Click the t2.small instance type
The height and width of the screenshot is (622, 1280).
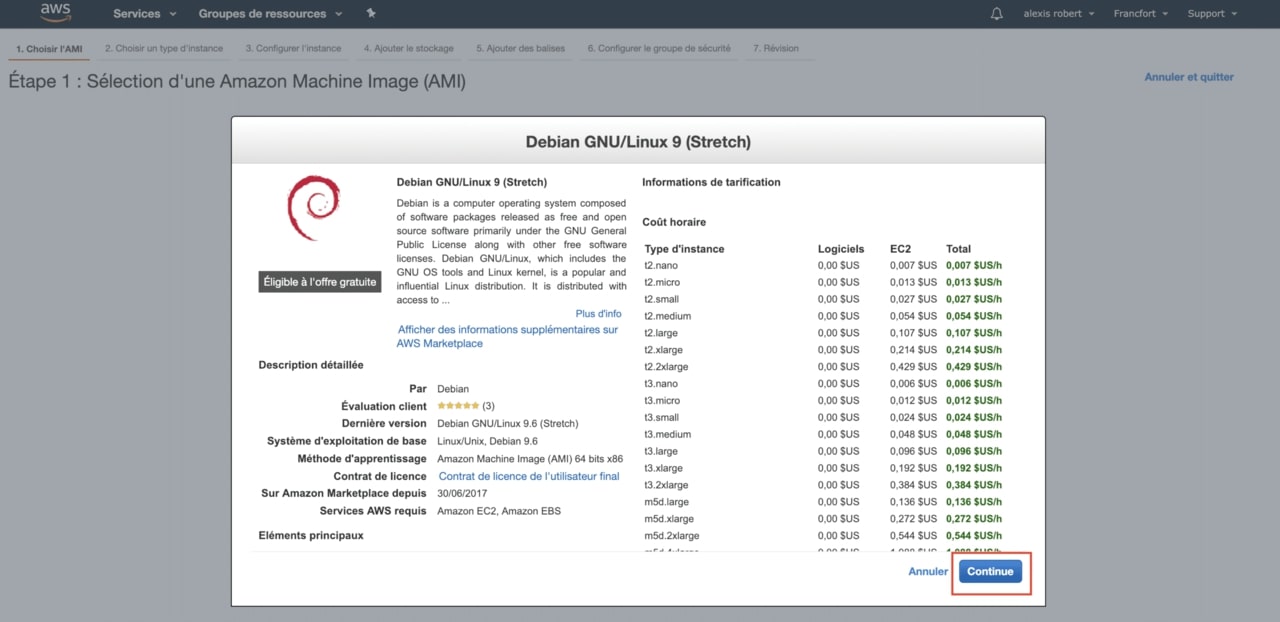tap(661, 299)
